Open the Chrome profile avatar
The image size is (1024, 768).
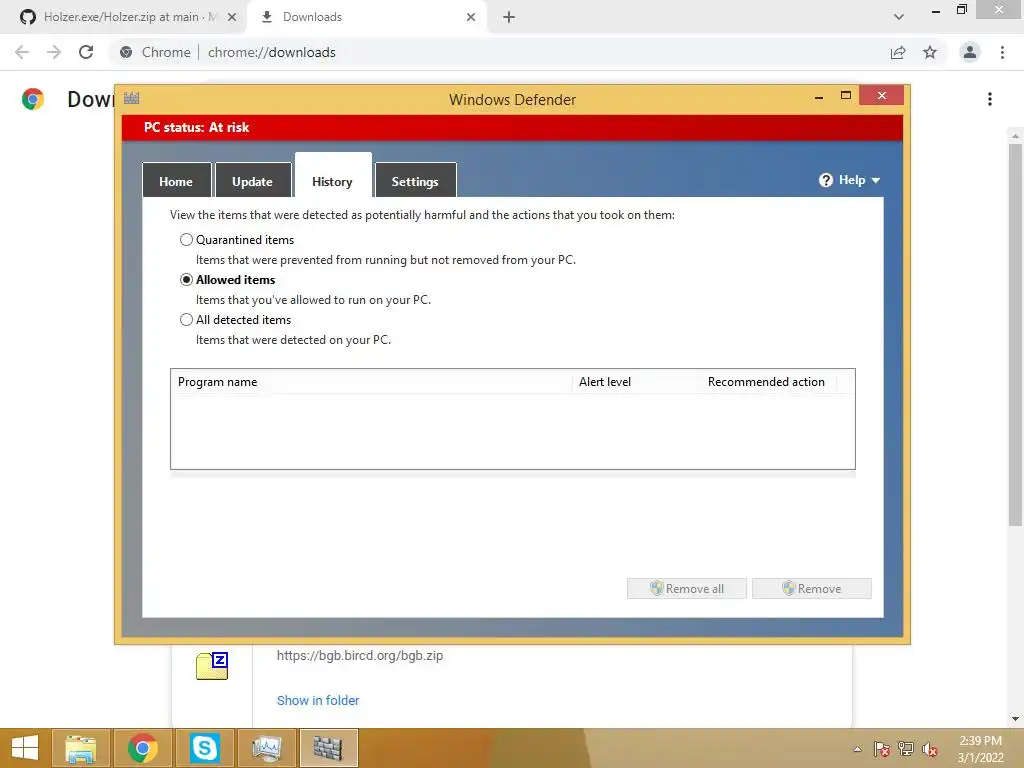click(x=970, y=52)
